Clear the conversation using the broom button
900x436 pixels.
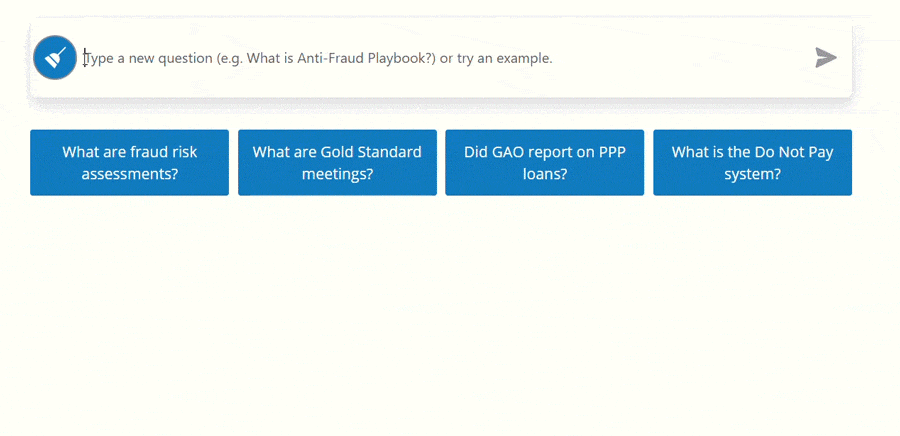click(x=55, y=58)
